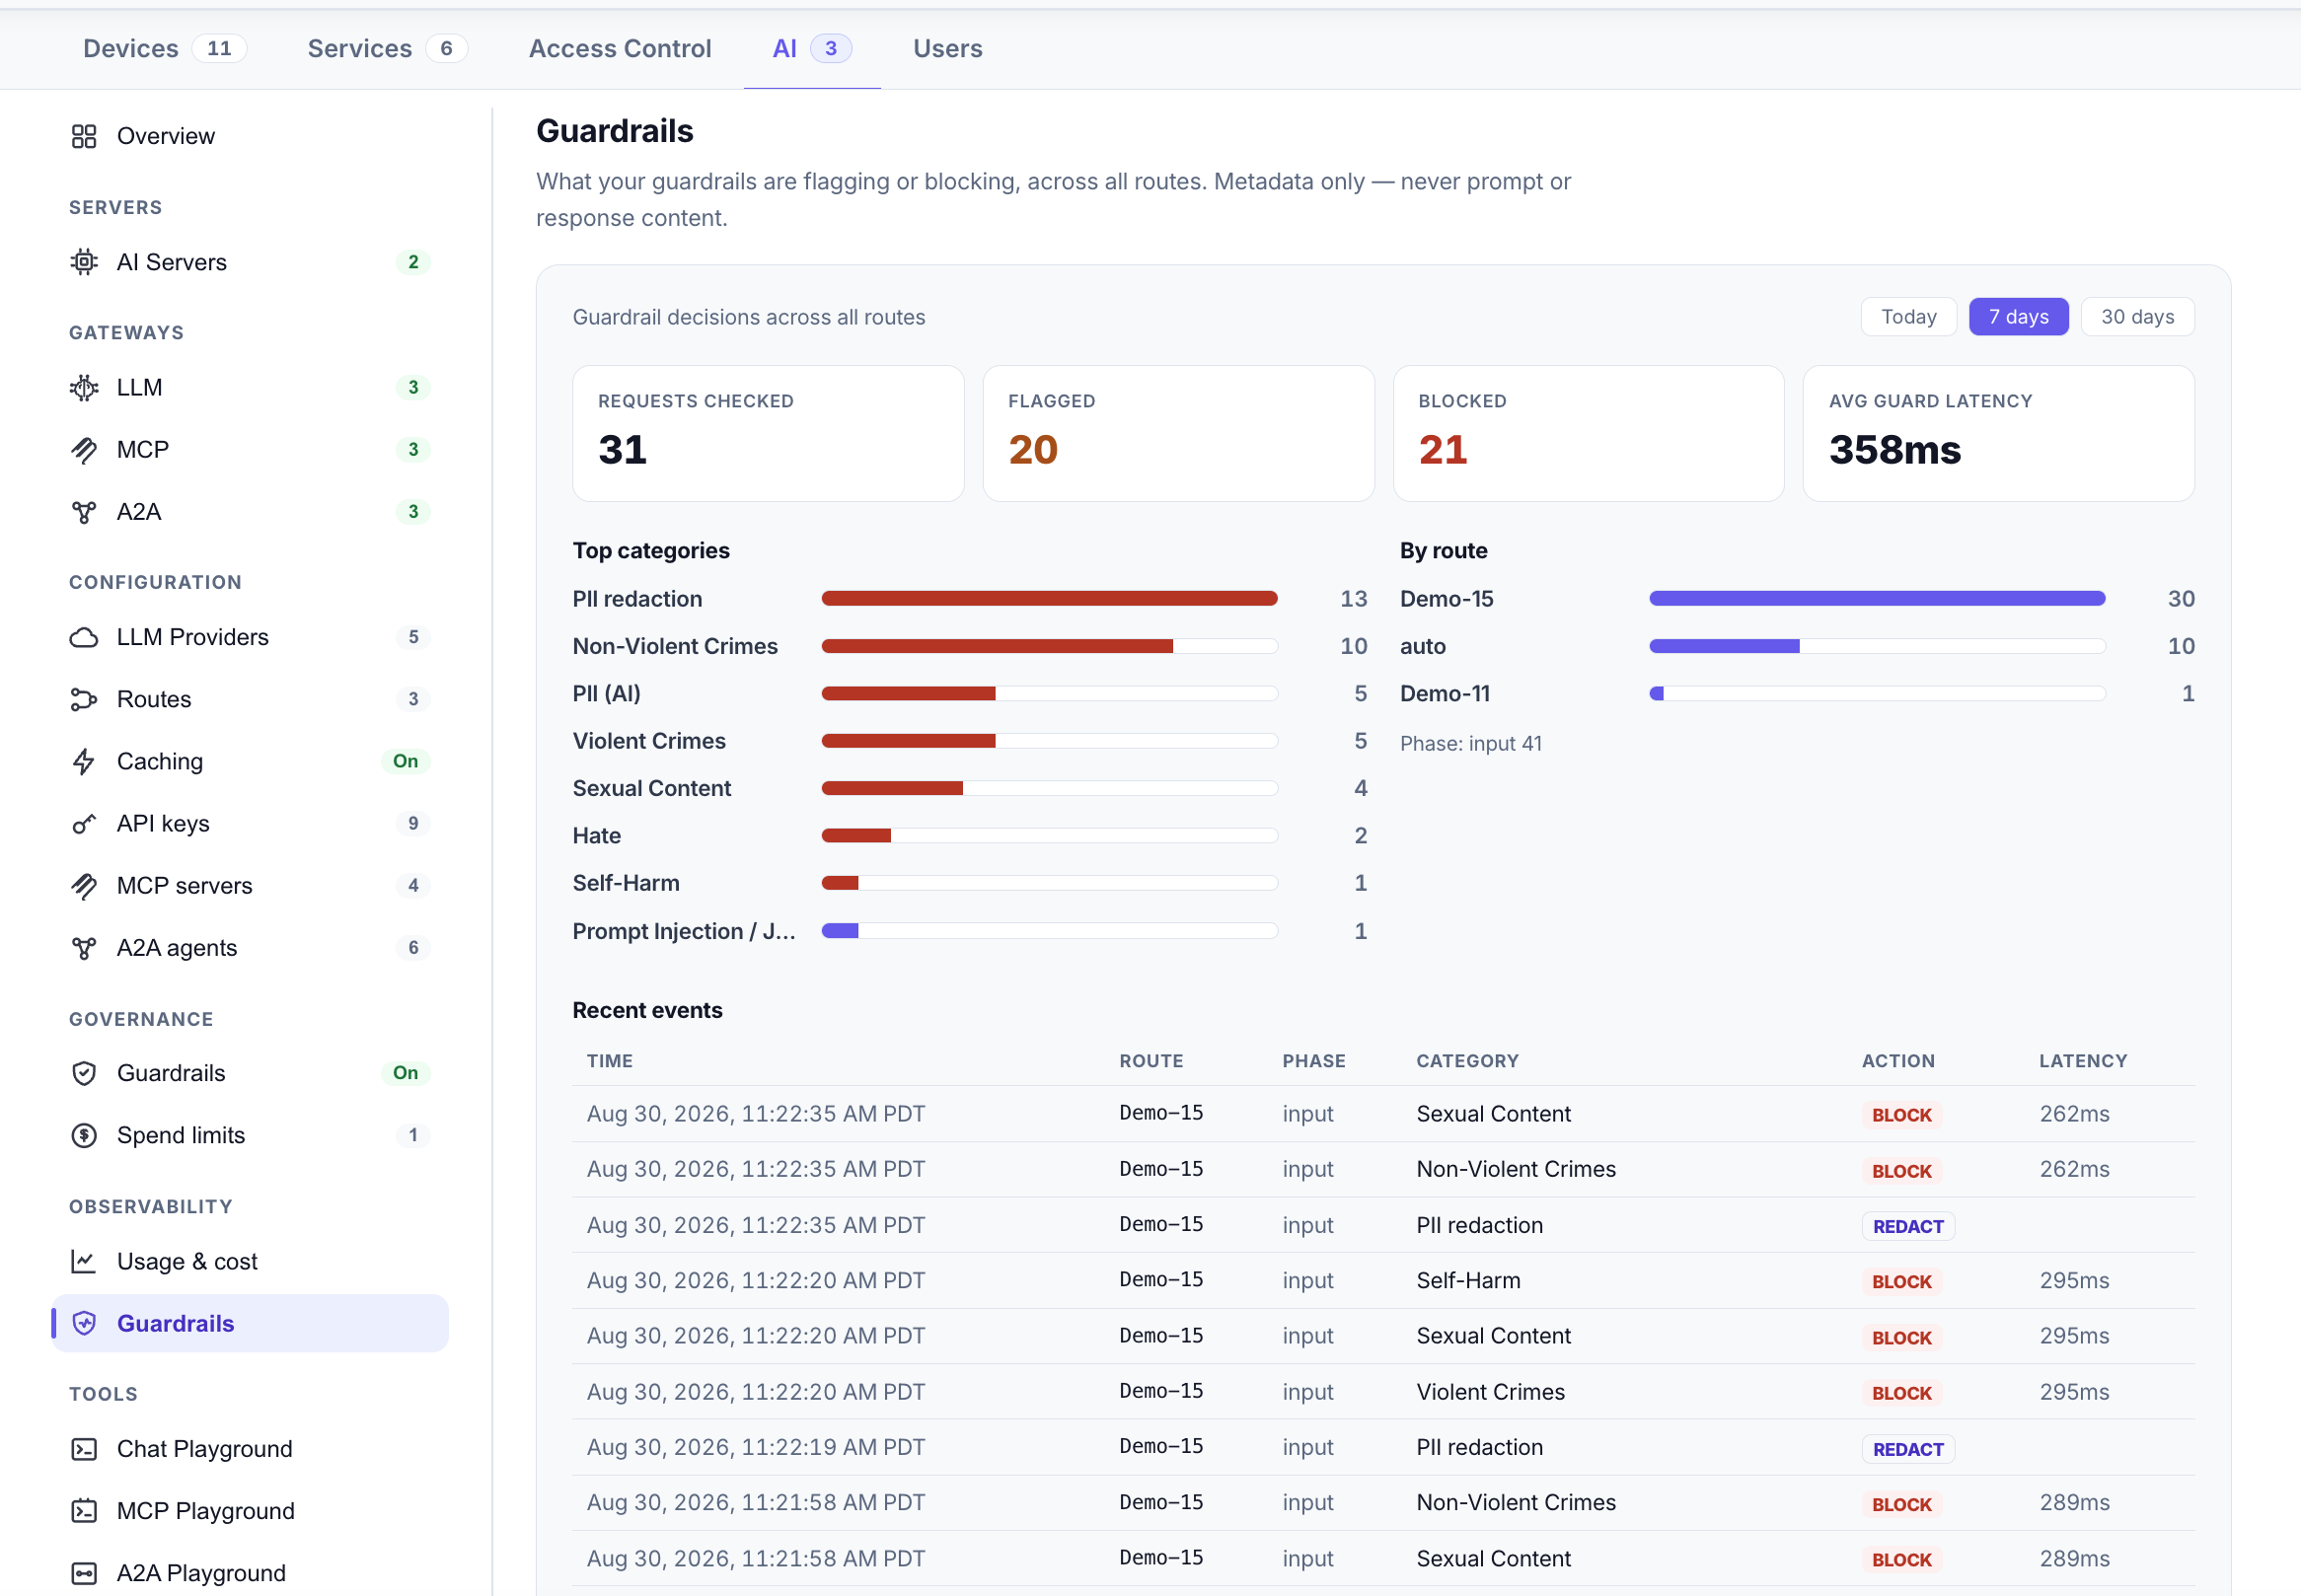Switch to the Devices tab
Viewport: 2301px width, 1596px height.
click(164, 48)
